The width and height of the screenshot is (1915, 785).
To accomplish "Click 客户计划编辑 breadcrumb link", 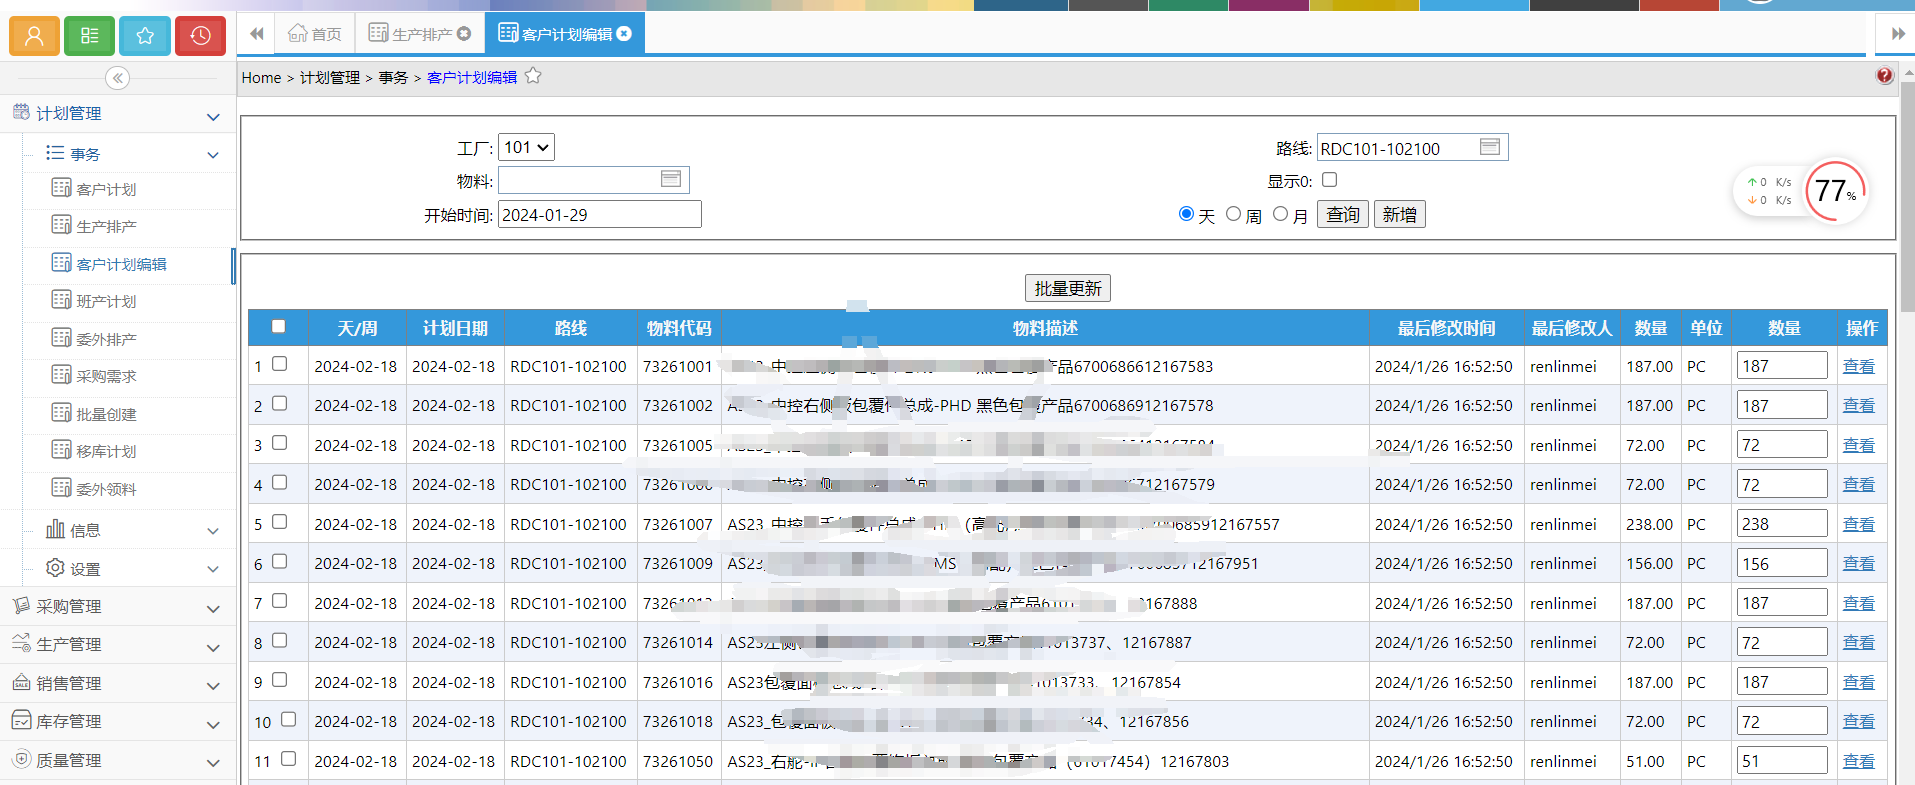I will pos(472,78).
